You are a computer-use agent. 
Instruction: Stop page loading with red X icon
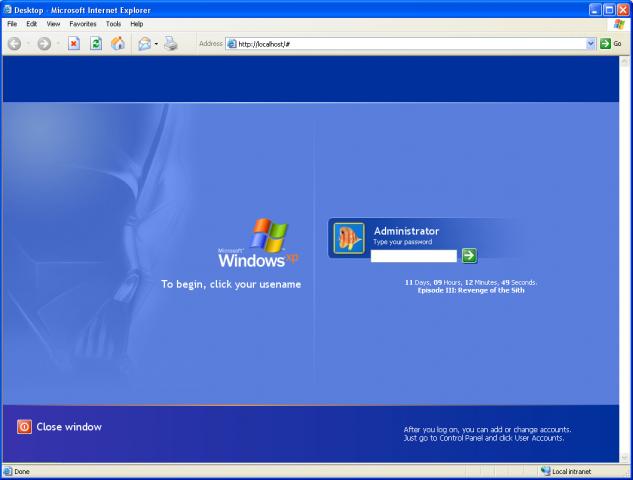(x=74, y=43)
